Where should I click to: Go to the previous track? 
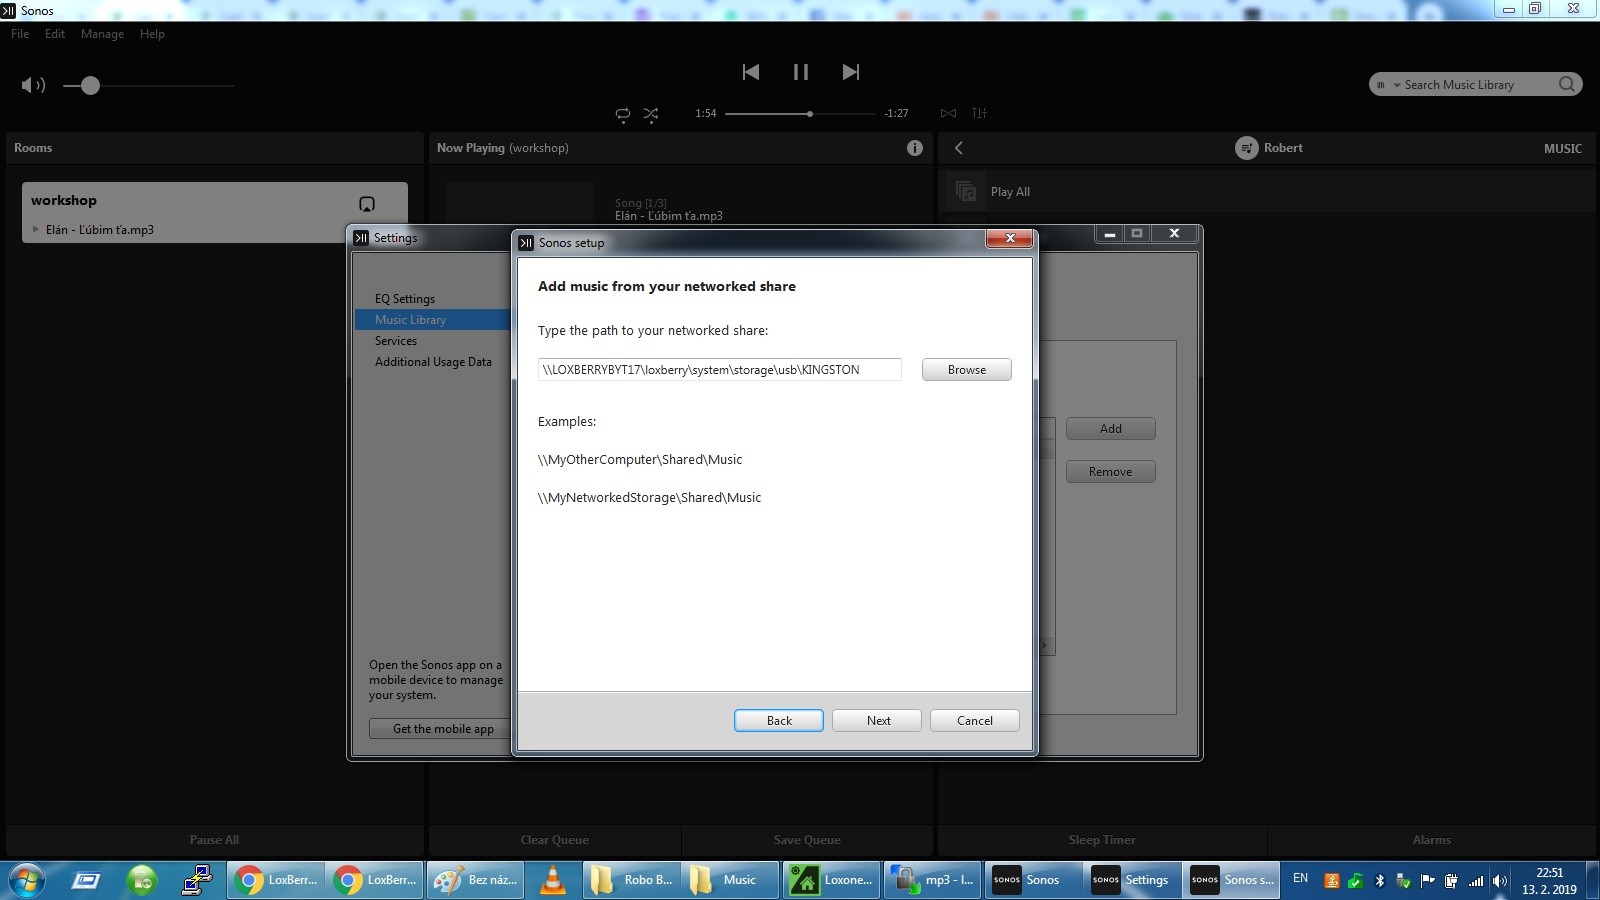point(751,72)
